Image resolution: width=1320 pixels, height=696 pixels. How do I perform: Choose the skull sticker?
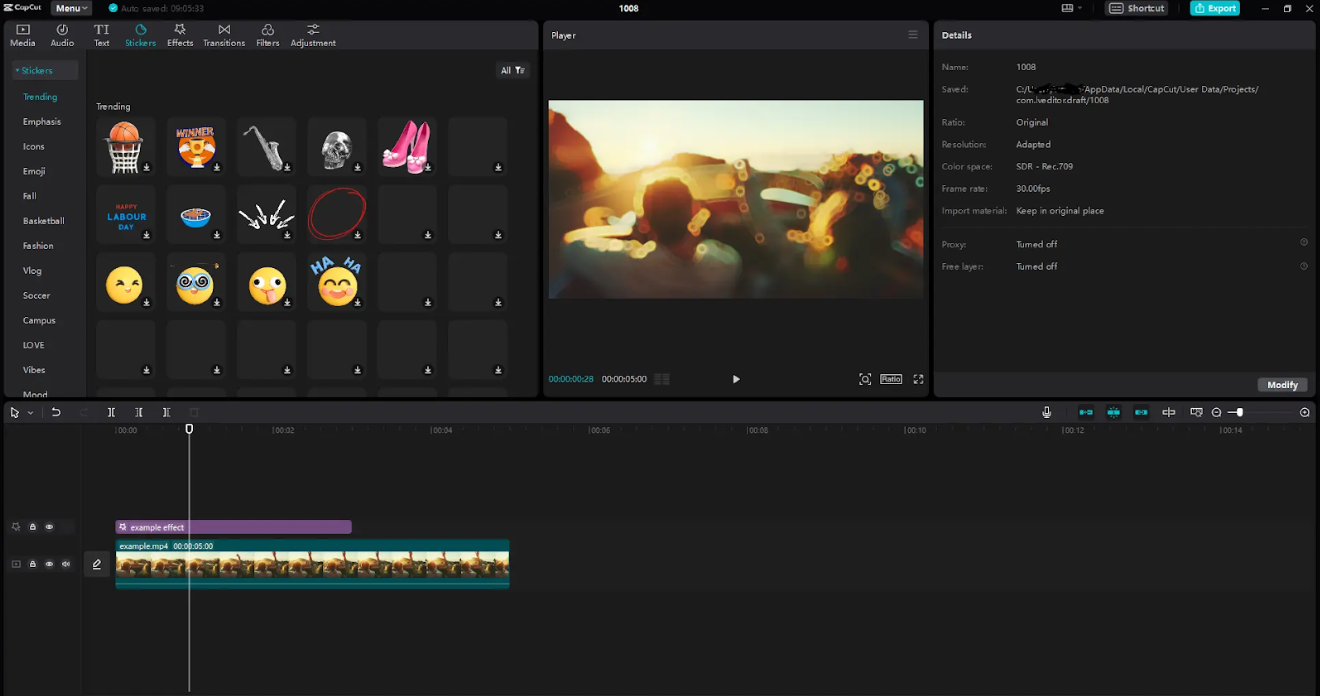[337, 146]
